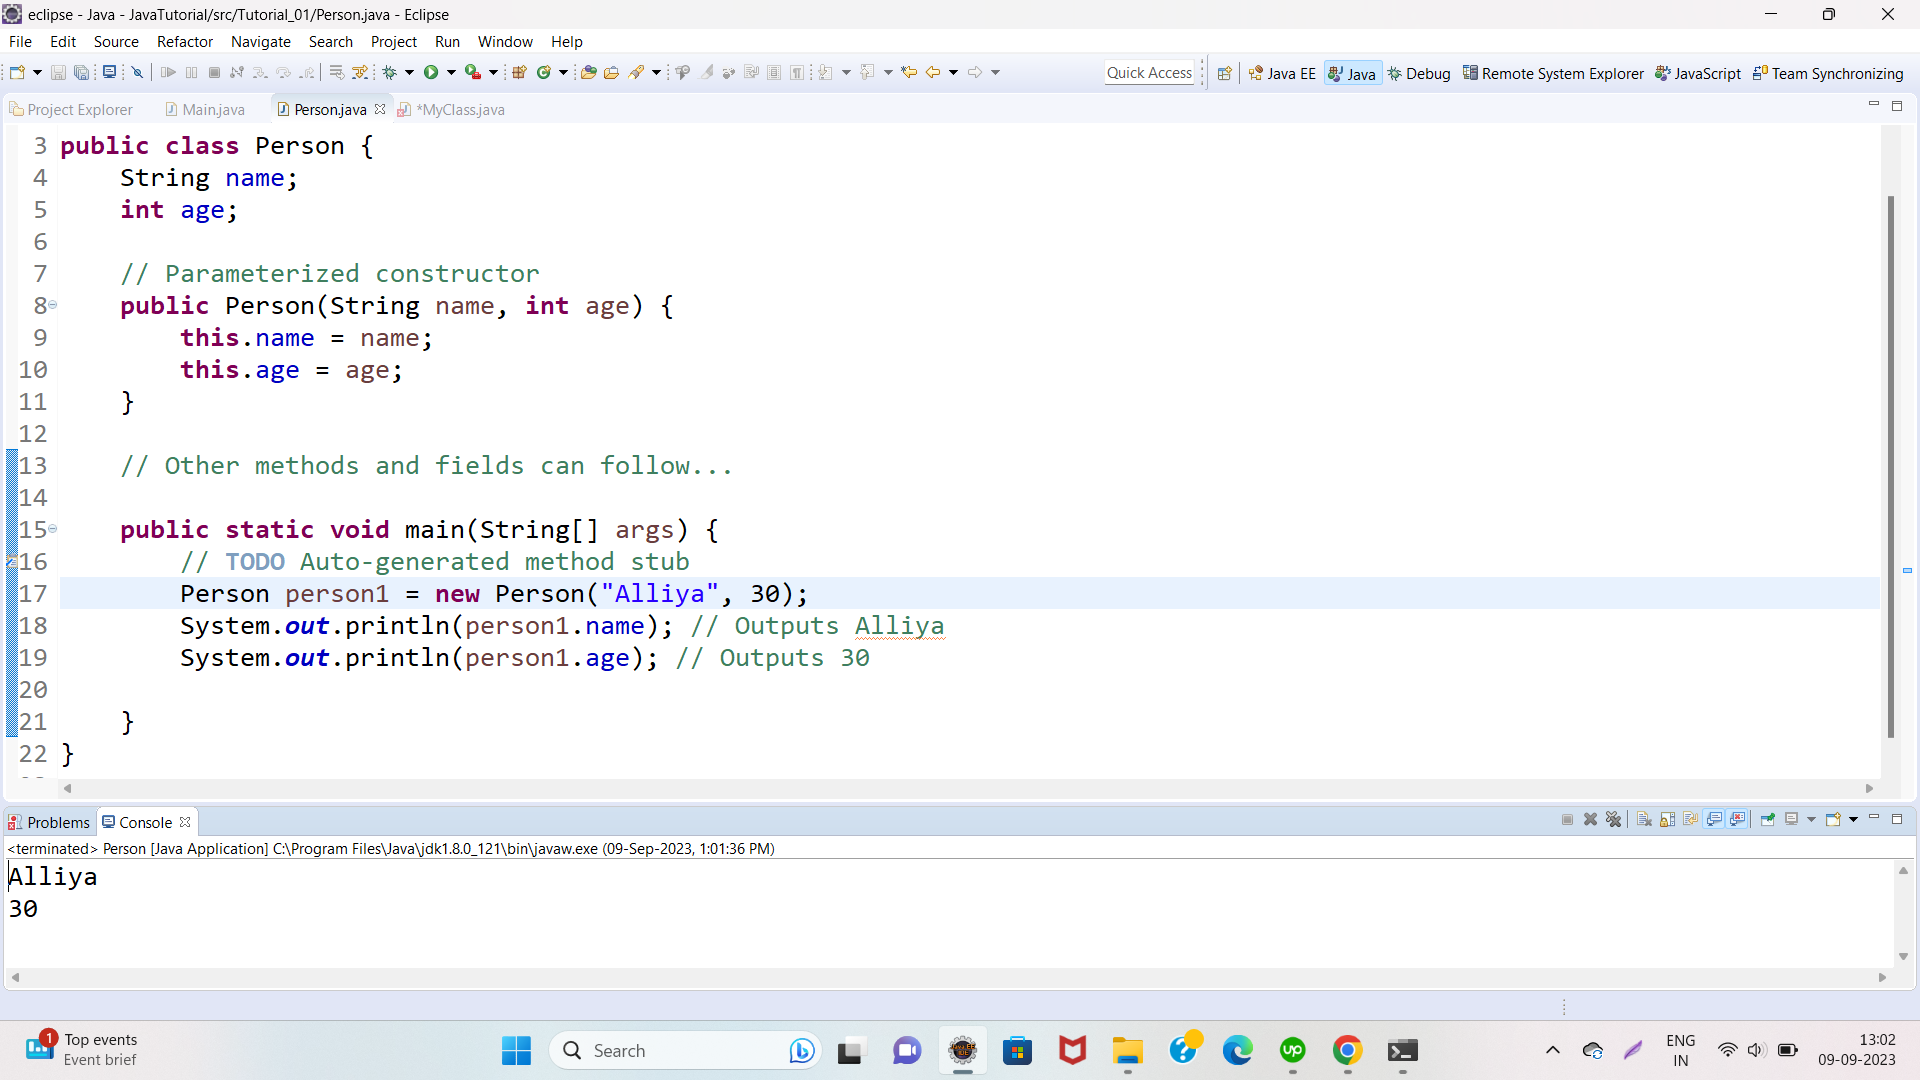The image size is (1920, 1080).
Task: Open the Open Console dropdown arrow
Action: 1853,820
